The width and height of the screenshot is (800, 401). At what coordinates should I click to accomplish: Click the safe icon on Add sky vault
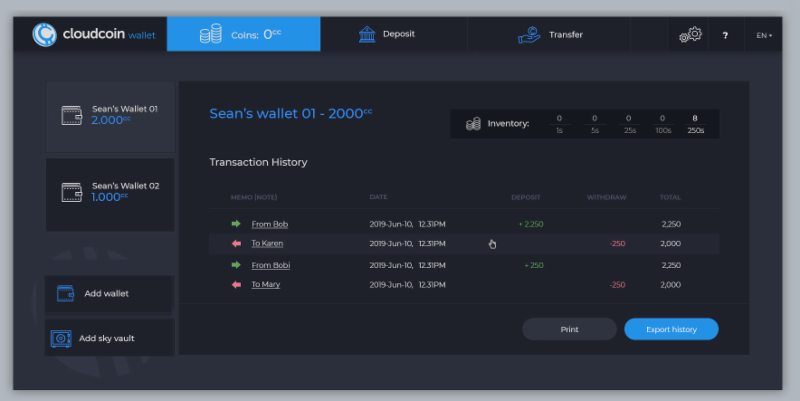pos(61,338)
